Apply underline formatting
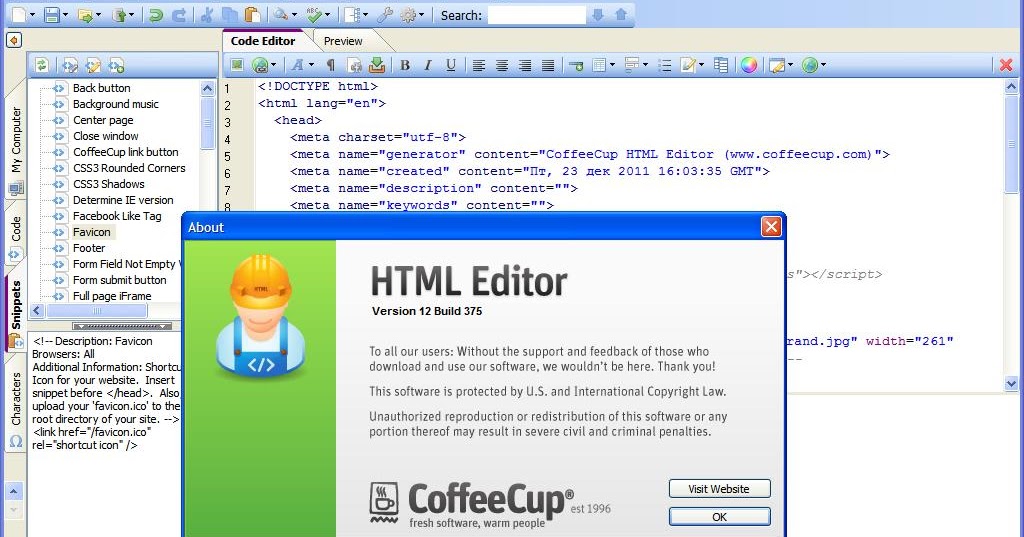This screenshot has height=537, width=1024. [451, 65]
